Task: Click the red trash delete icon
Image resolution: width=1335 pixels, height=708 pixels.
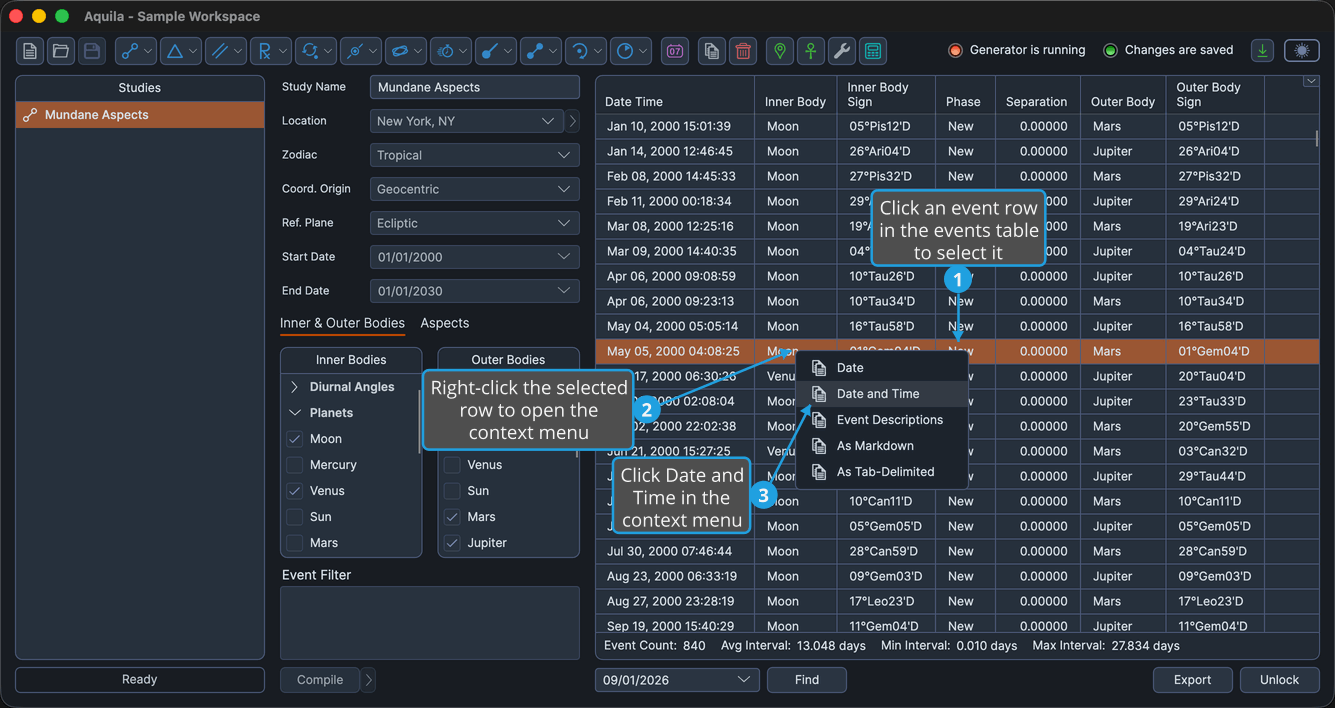Action: coord(743,51)
